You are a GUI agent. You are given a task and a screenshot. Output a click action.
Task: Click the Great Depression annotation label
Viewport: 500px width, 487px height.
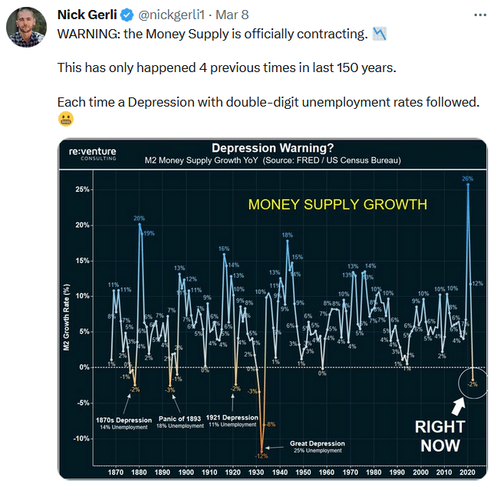[317, 447]
